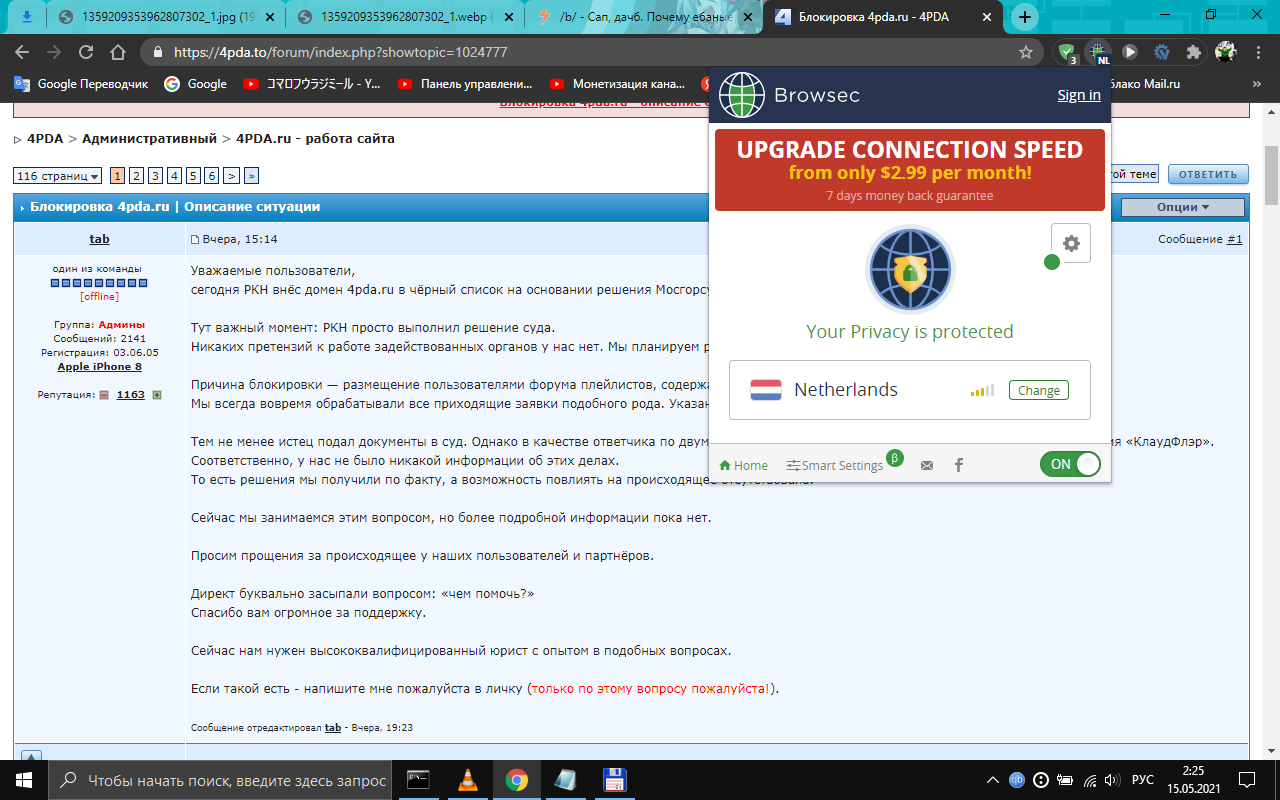Open the Chrome extensions puzzle icon
Image resolution: width=1280 pixels, height=800 pixels.
tap(1193, 52)
